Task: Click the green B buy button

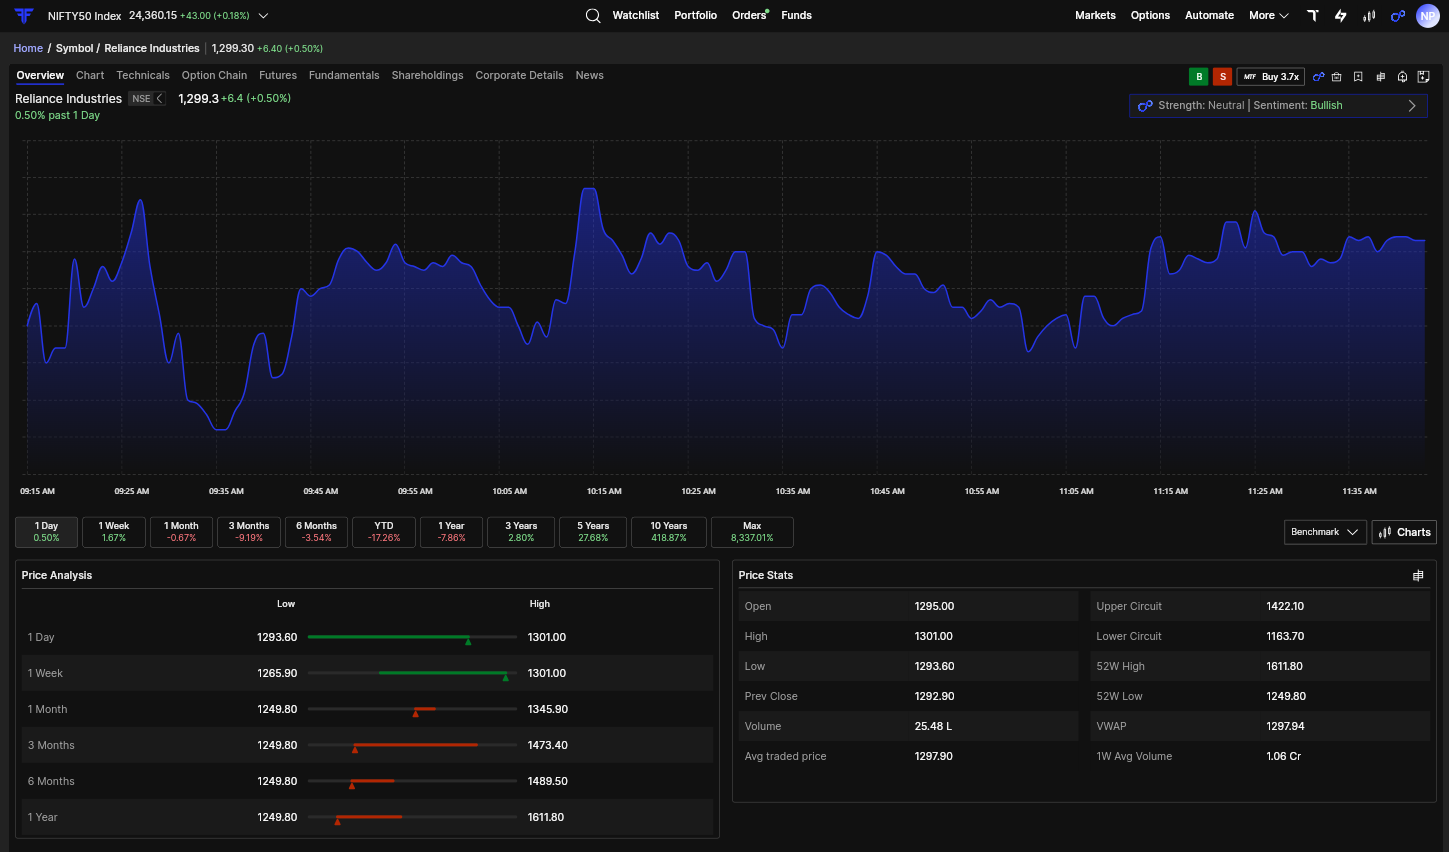Action: pyautogui.click(x=1198, y=77)
